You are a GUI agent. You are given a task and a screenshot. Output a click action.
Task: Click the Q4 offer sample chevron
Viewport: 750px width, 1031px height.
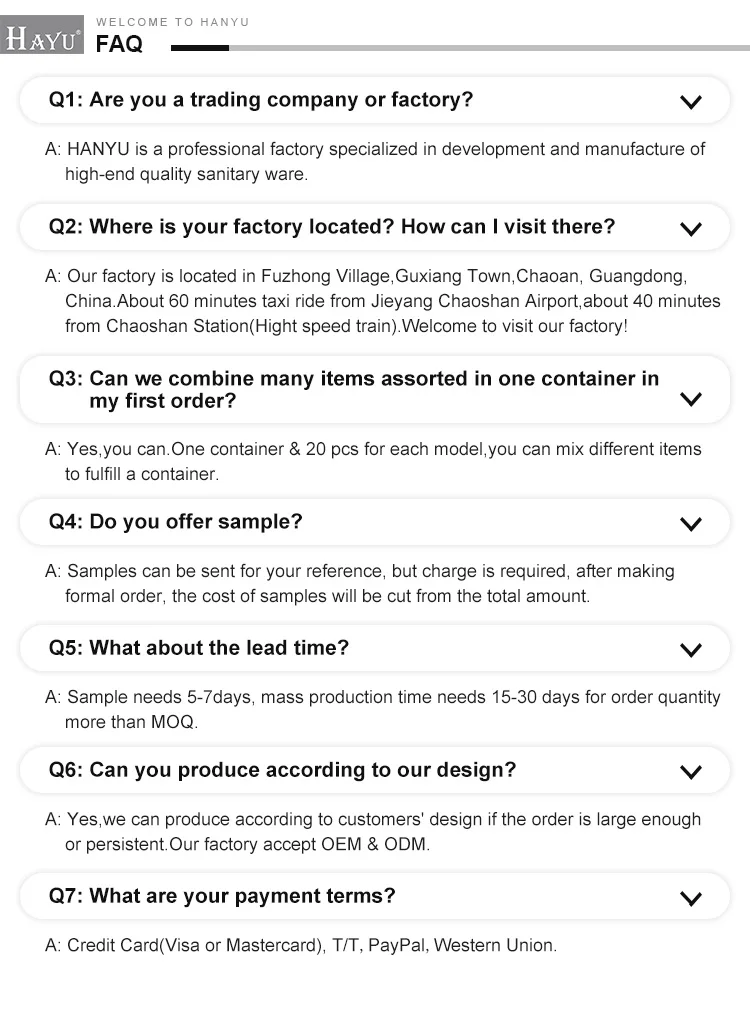coord(691,524)
